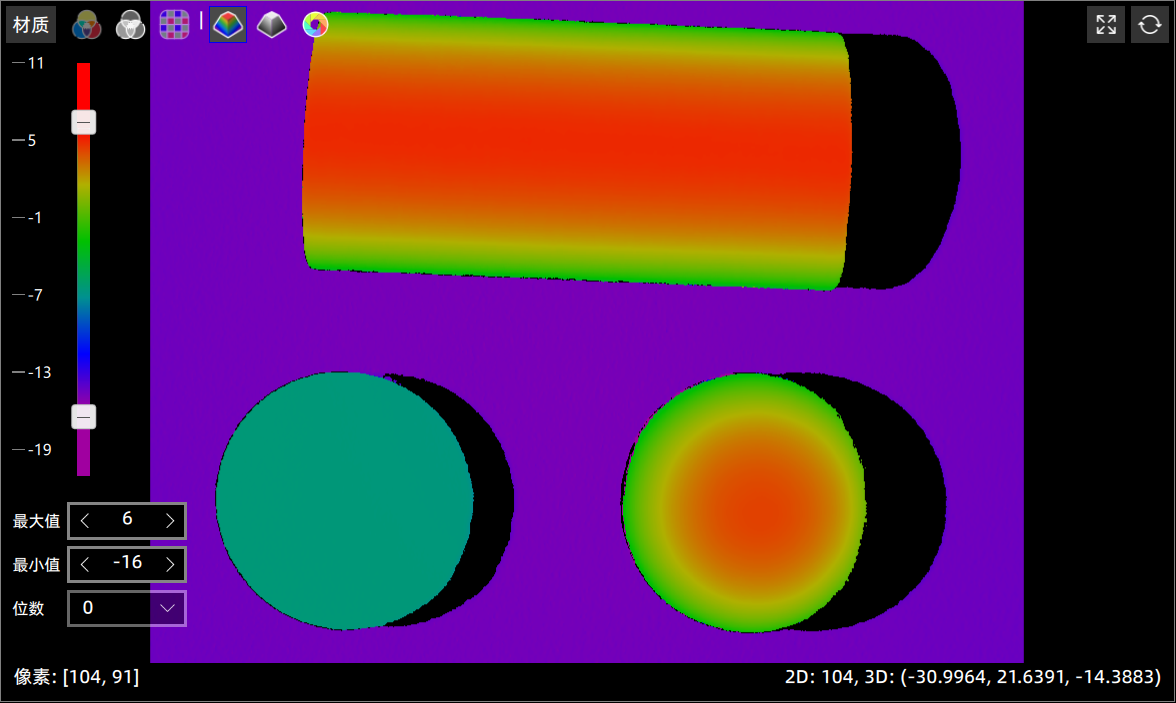Click the 材质 material button
This screenshot has height=703, width=1176.
click(x=31, y=25)
